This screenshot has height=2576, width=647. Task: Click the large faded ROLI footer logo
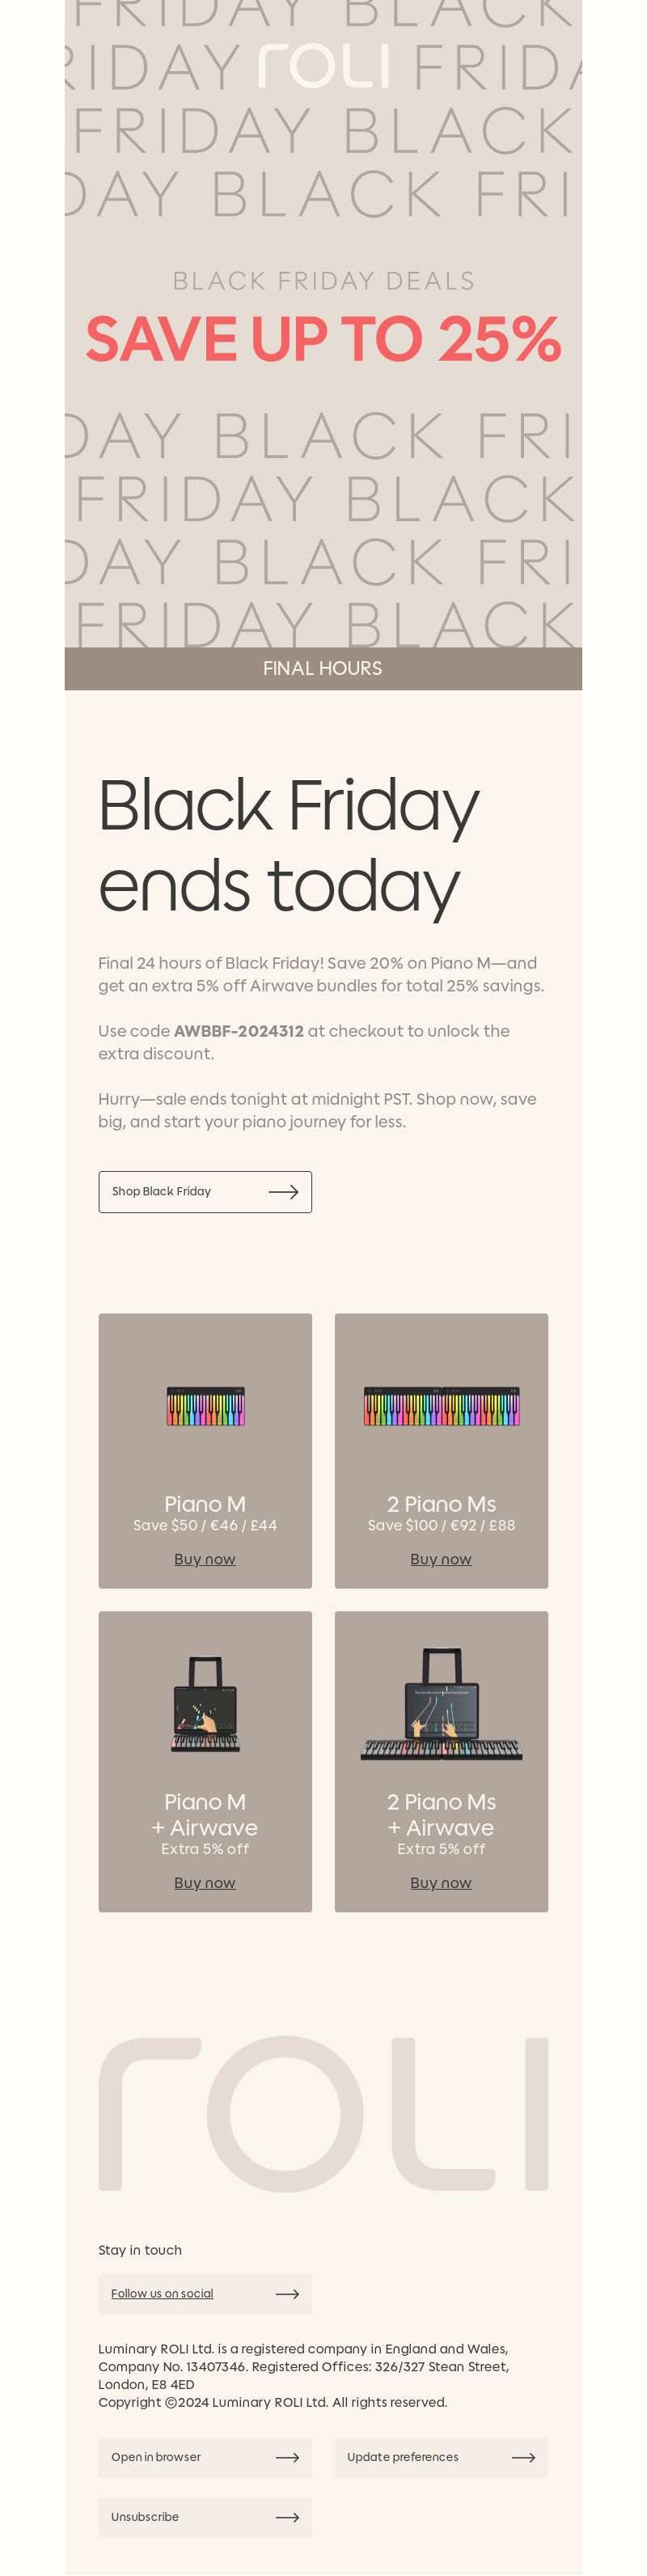pos(323,2113)
